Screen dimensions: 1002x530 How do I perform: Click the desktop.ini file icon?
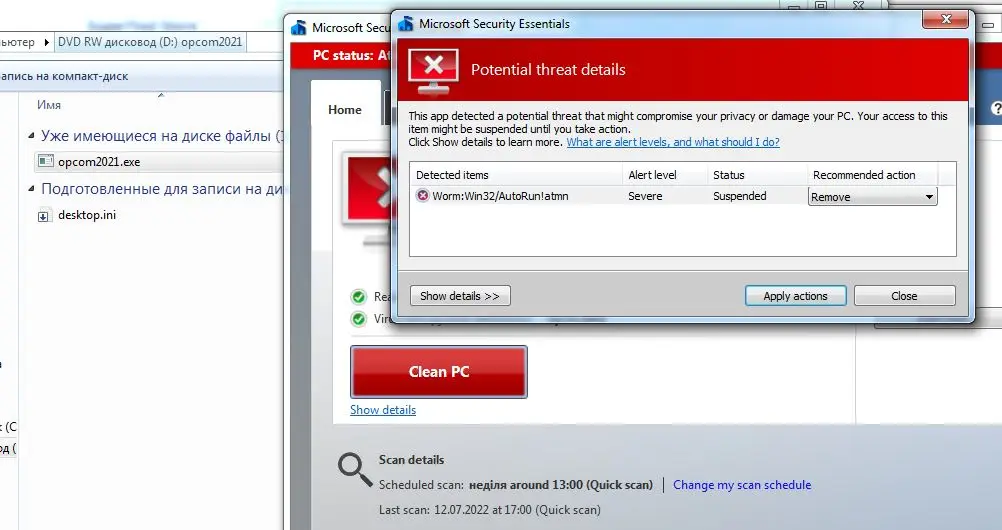click(43, 215)
